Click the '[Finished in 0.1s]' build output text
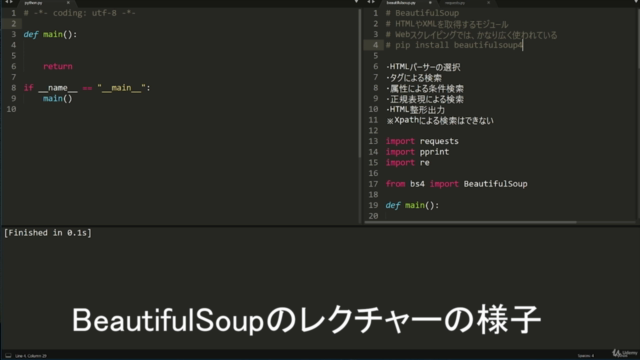This screenshot has width=640, height=360. [x=48, y=233]
